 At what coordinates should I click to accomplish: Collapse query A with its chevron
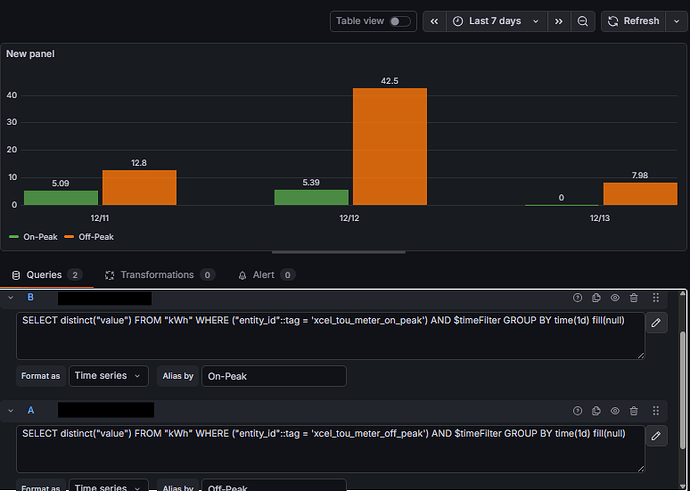(11, 410)
